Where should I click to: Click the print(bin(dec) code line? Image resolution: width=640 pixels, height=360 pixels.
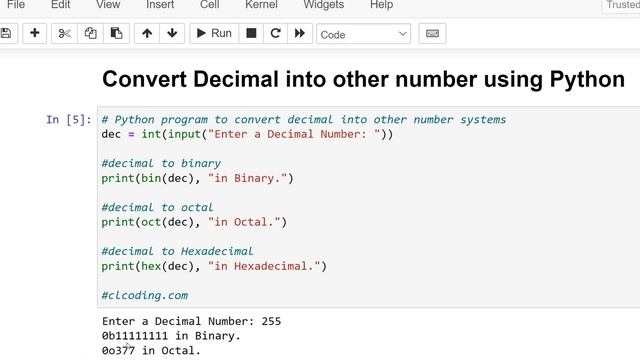tap(198, 178)
